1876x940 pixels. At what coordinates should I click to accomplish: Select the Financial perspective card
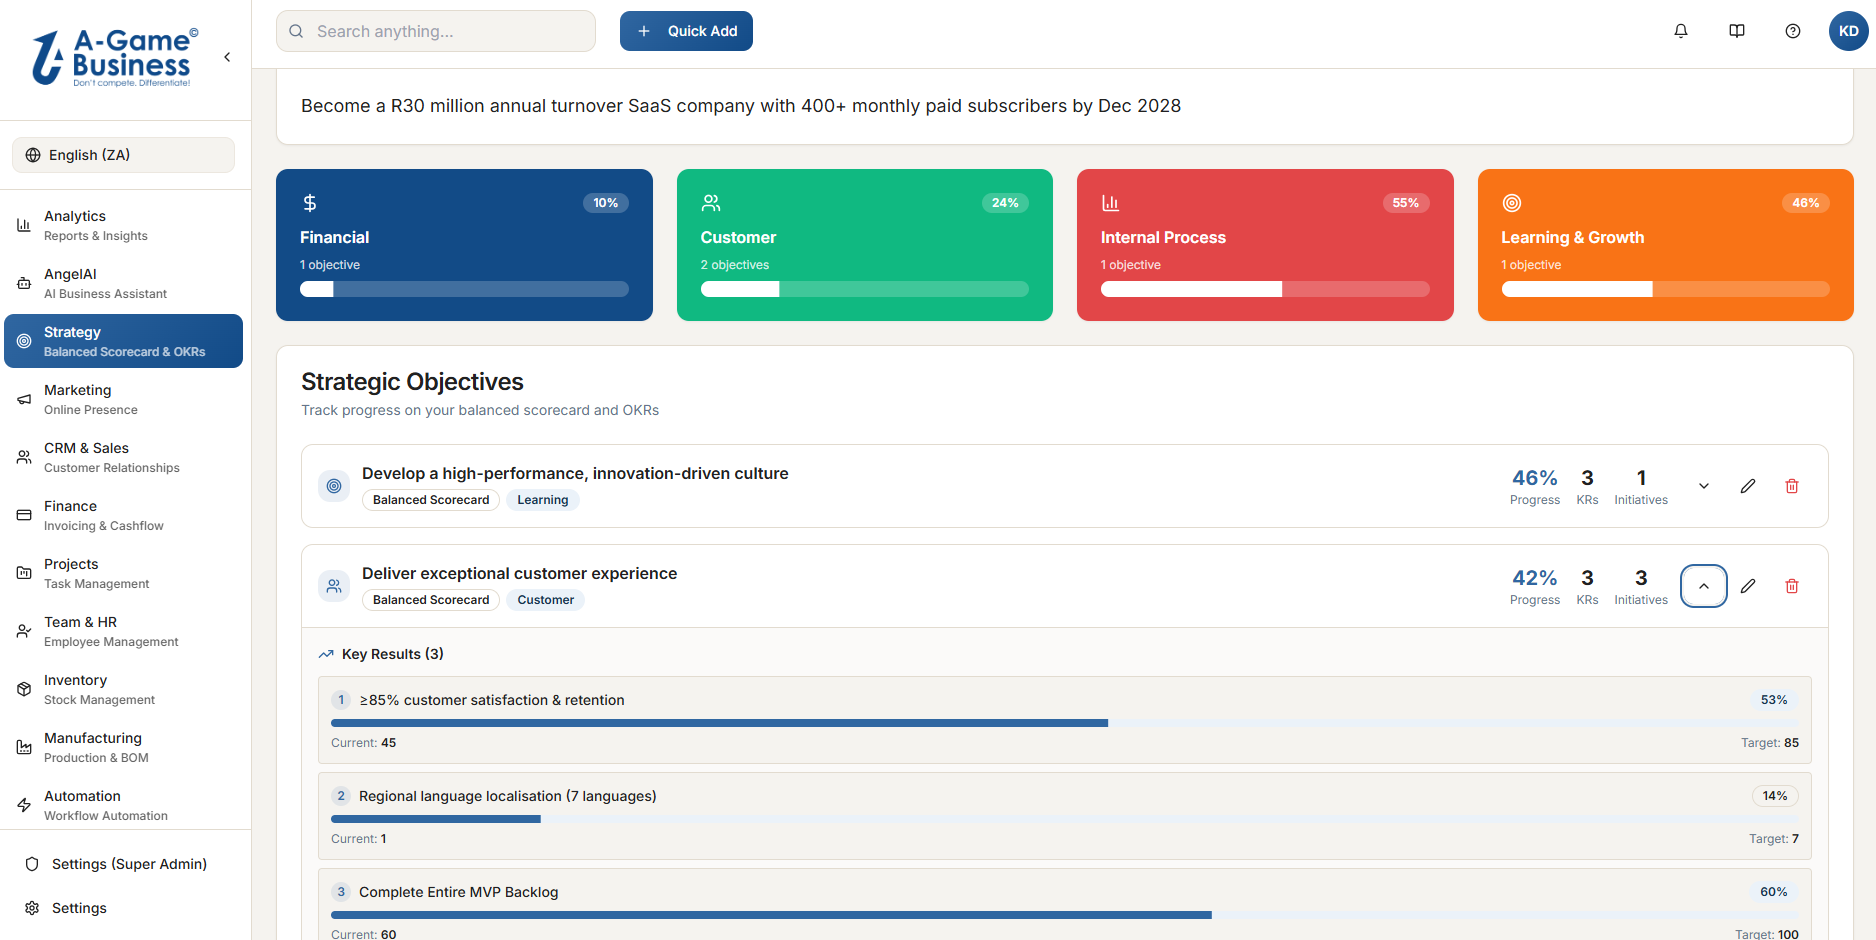[x=464, y=245]
